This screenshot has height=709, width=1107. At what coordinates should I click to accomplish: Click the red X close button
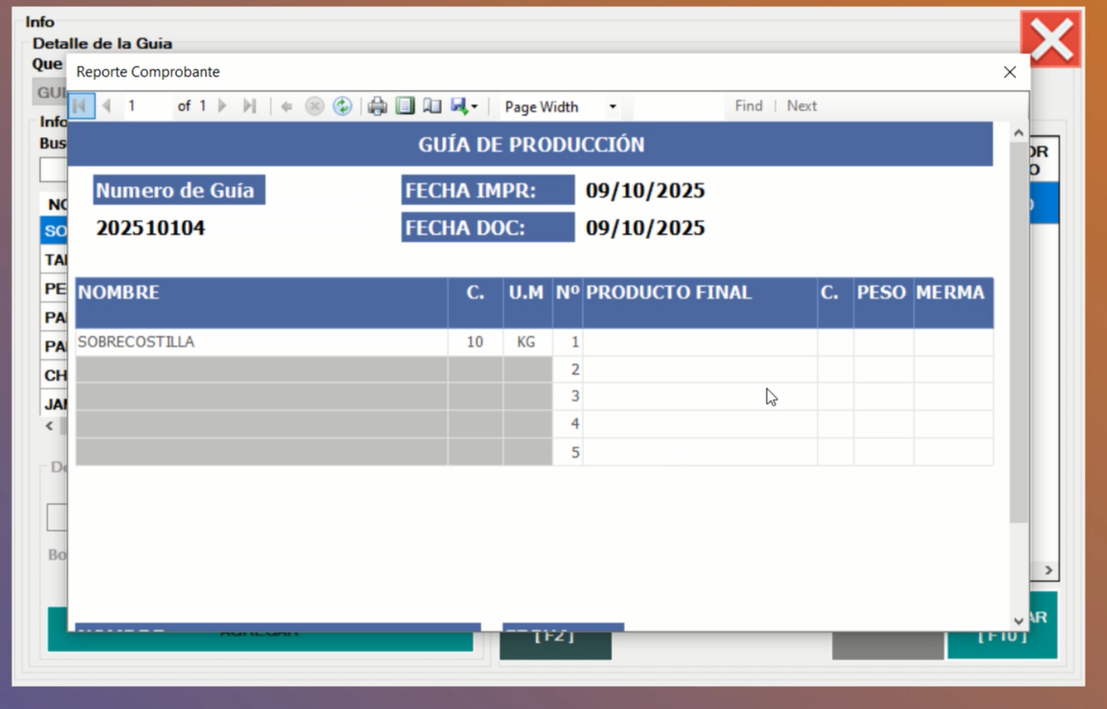click(1051, 40)
